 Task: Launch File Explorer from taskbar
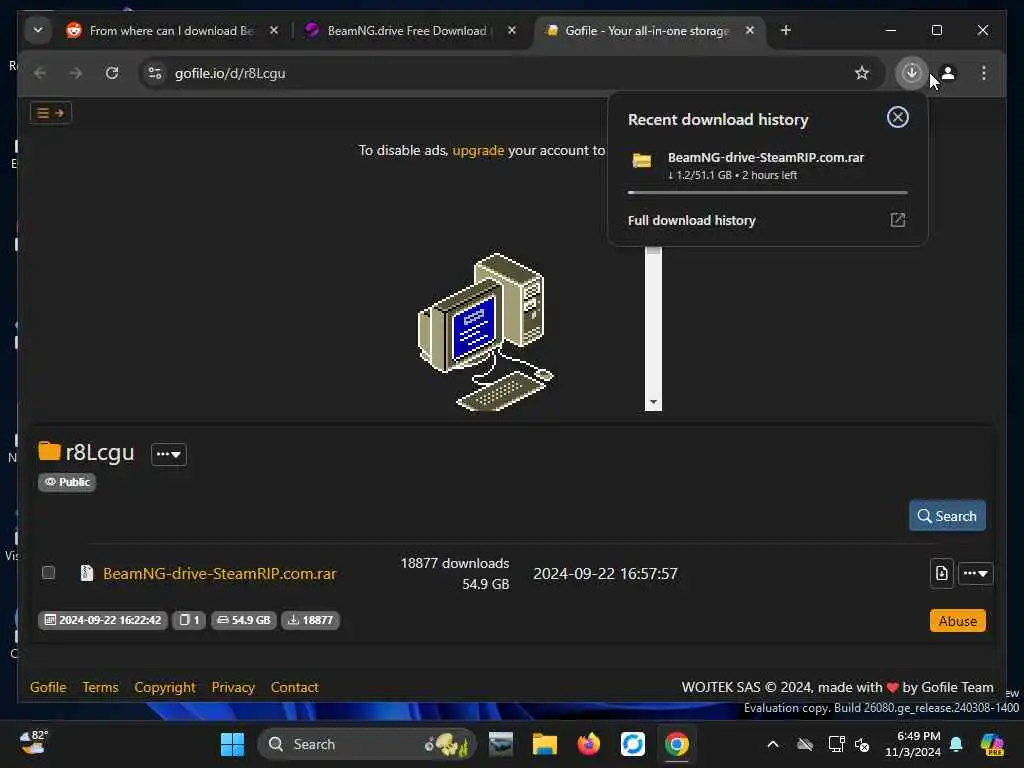pyautogui.click(x=544, y=744)
